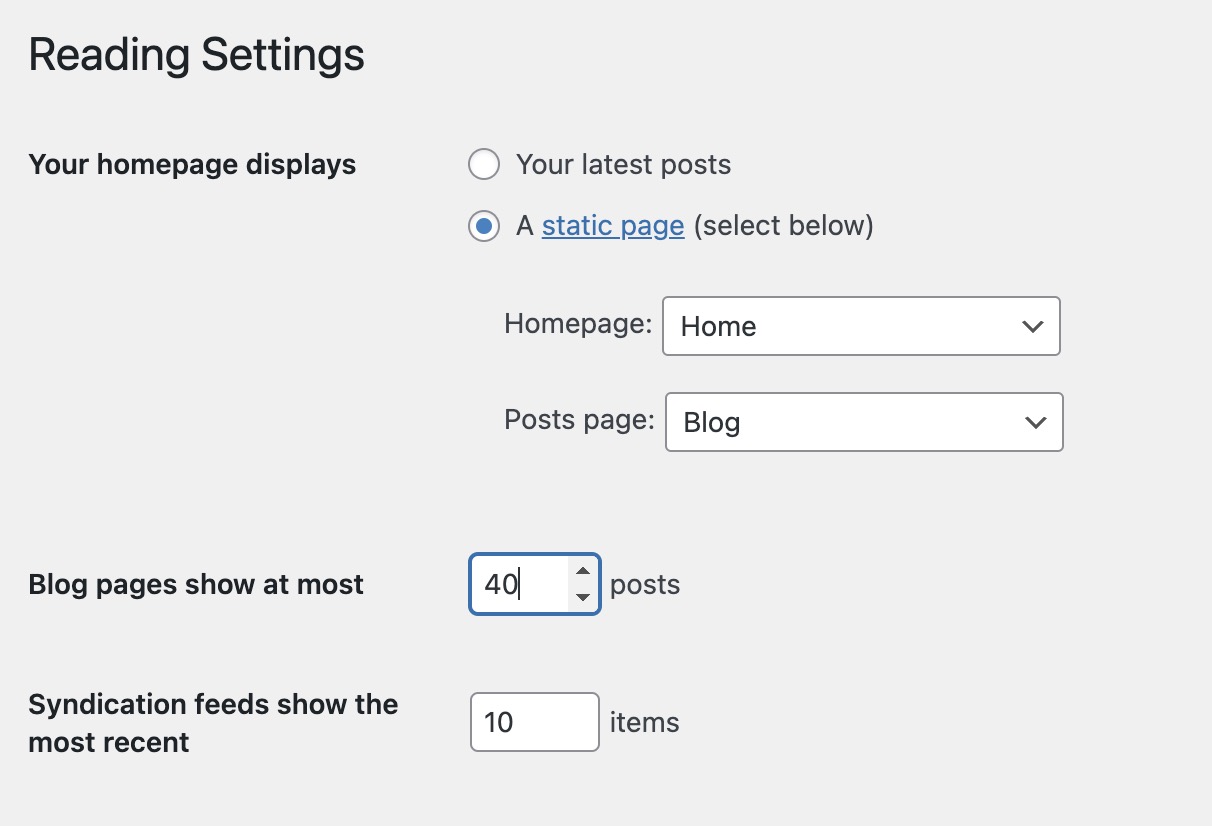Click the "Your homepage displays" row heading
This screenshot has width=1212, height=826.
[192, 164]
